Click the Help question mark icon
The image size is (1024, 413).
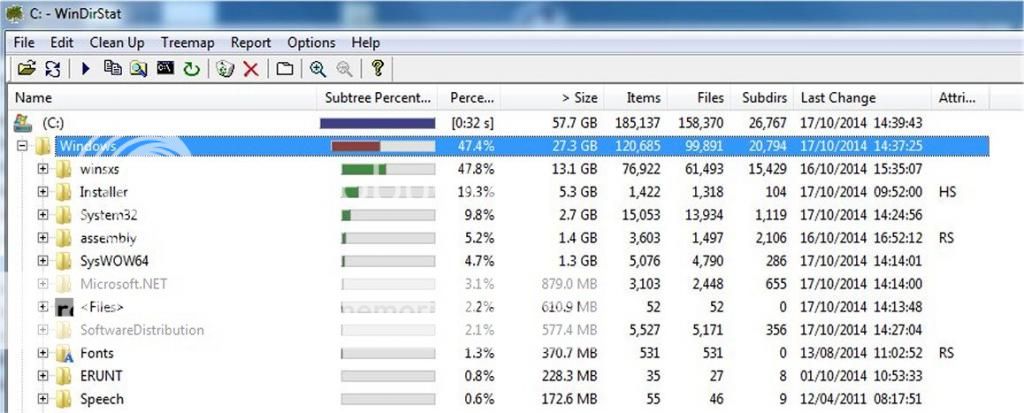click(377, 68)
